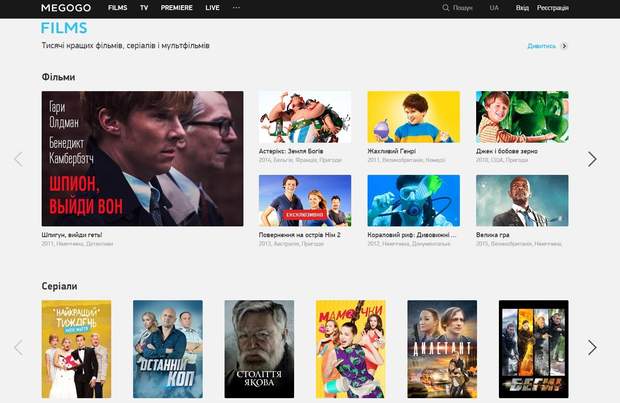
Task: Go to next series with right arrow
Action: (592, 347)
